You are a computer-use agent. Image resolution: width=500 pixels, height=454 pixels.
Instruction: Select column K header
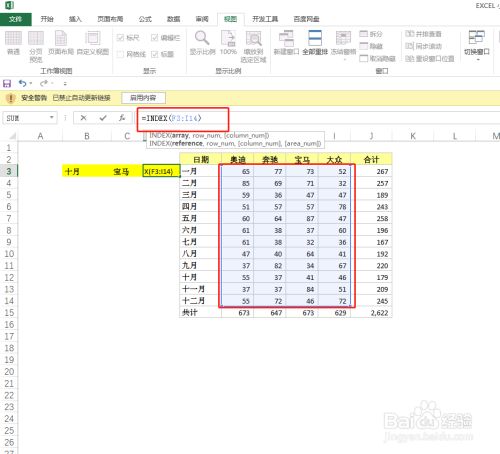point(413,136)
